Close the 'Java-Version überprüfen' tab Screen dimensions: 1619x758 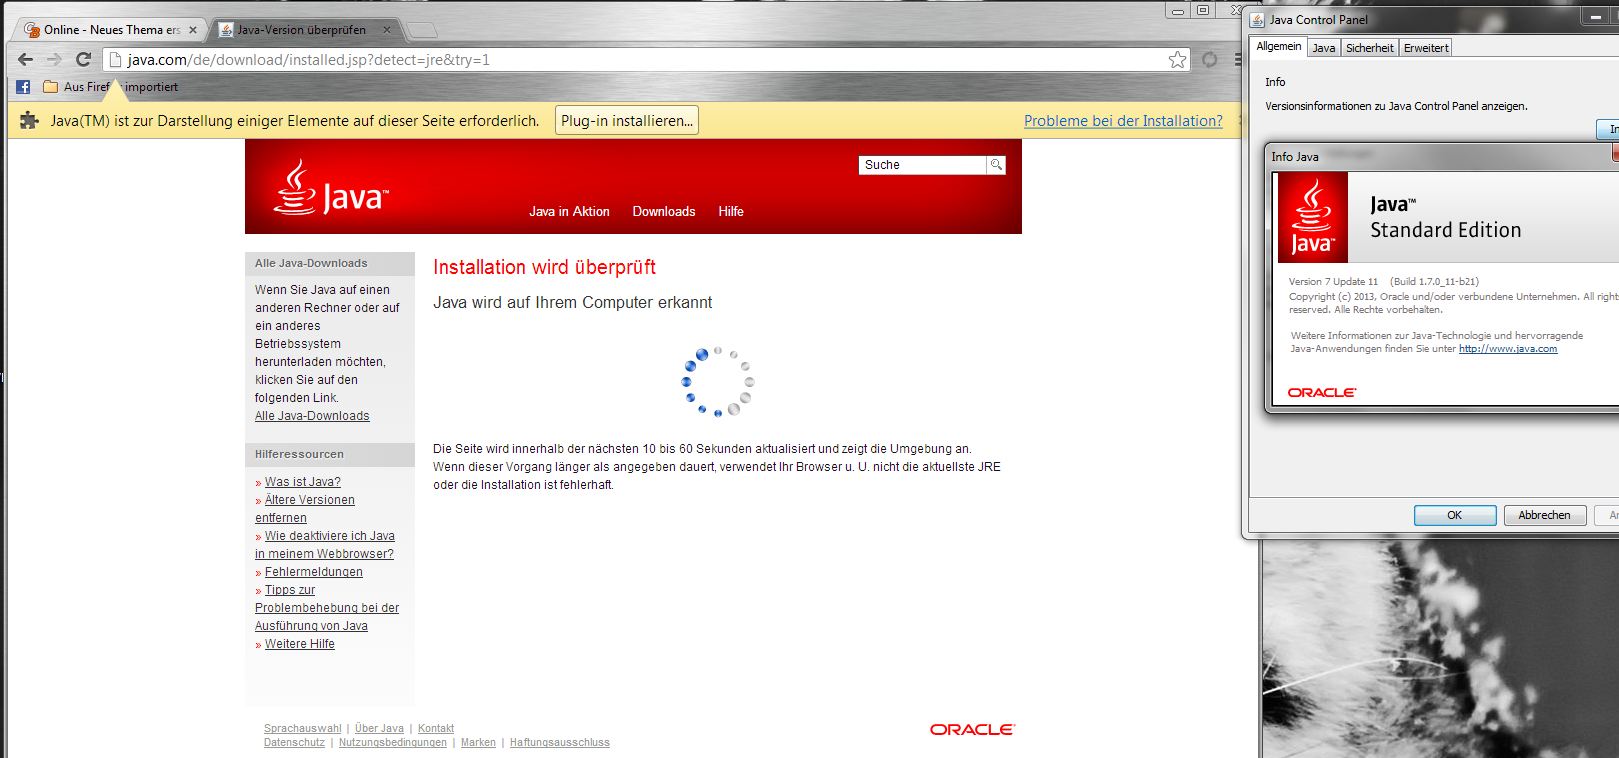388,30
